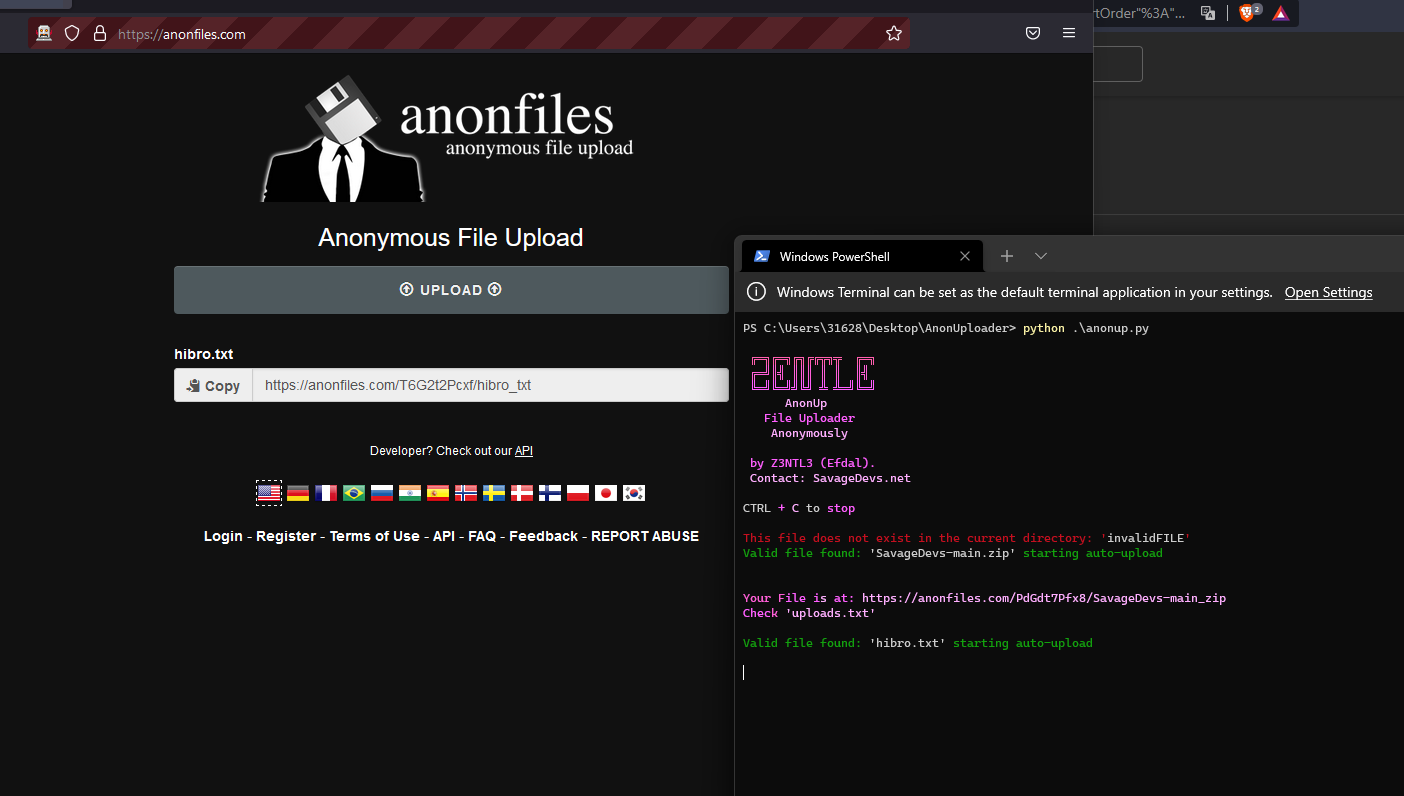
Task: Open the Feedback footer link
Action: [544, 536]
